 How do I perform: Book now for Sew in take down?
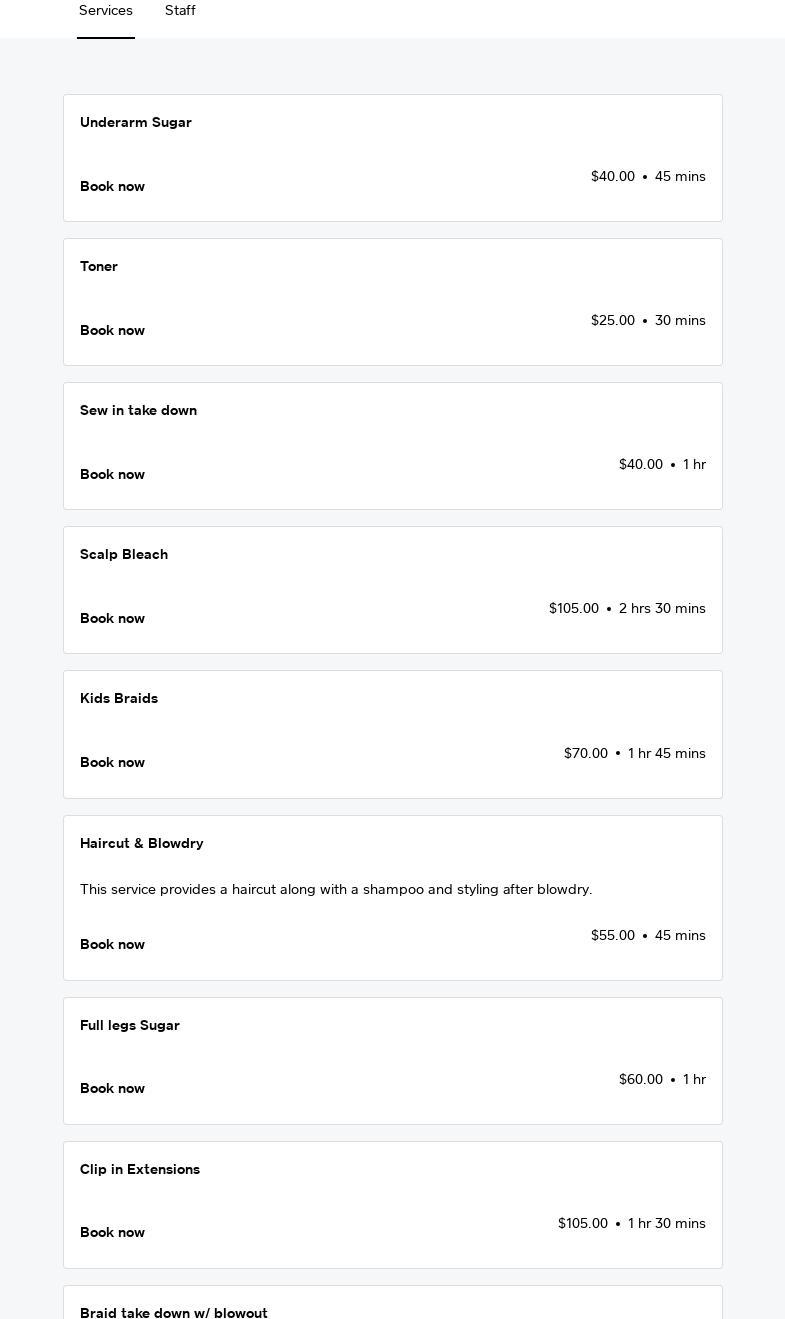[112, 475]
